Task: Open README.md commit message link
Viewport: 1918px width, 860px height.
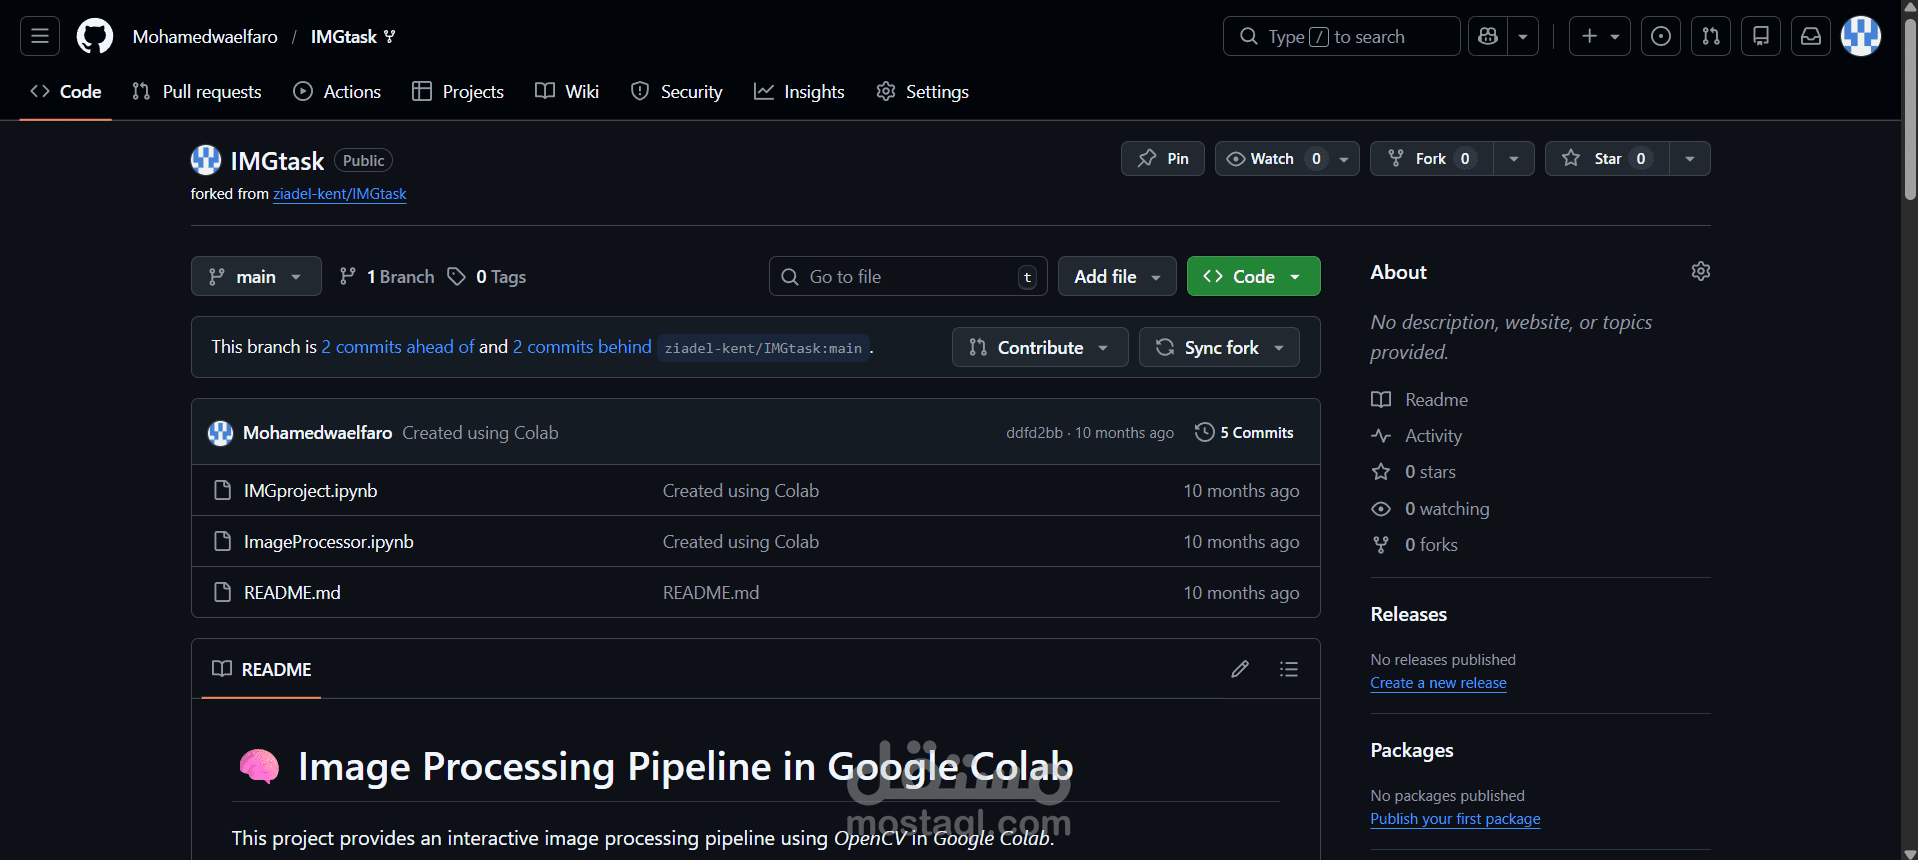Action: coord(711,593)
